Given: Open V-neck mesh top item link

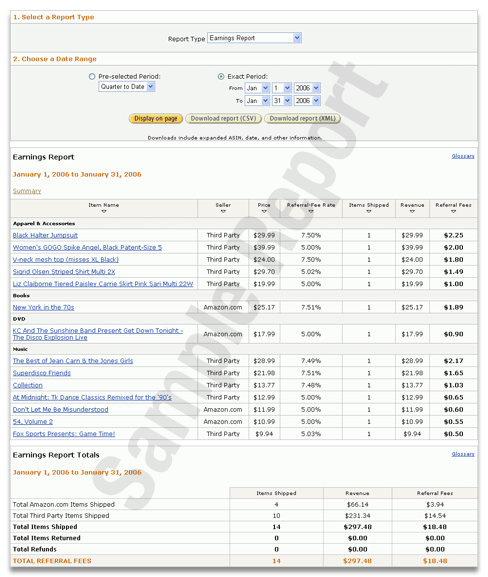Looking at the screenshot, I should click(66, 259).
